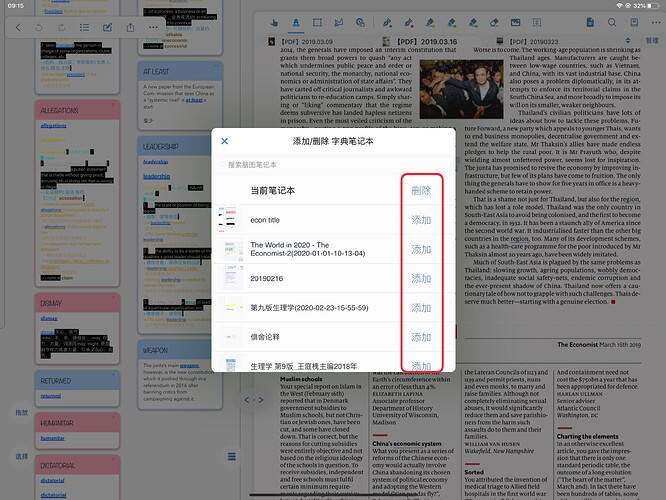Tap the 拖放 mode button
The image size is (666, 500).
(x=22, y=412)
